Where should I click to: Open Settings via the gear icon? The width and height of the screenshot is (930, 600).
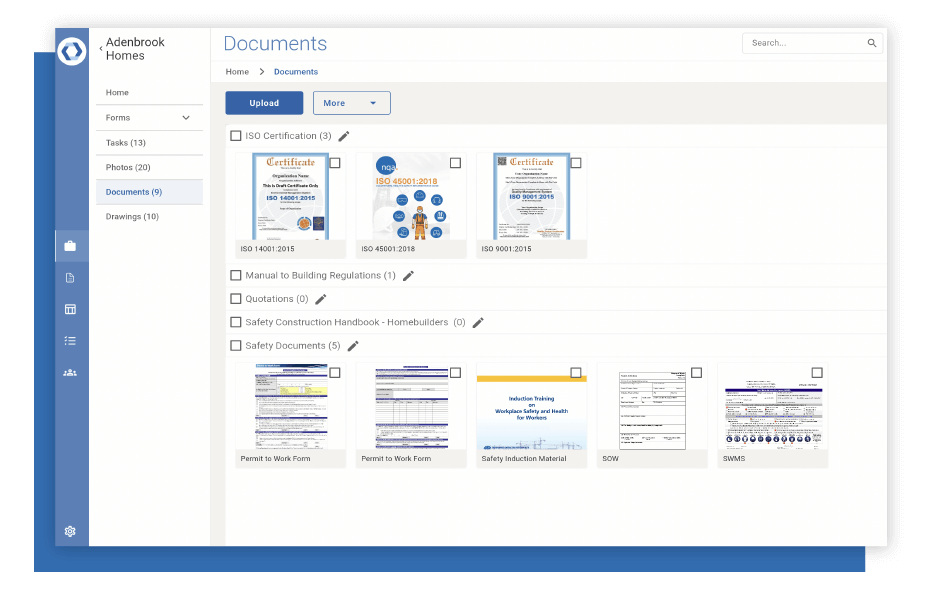tap(70, 531)
